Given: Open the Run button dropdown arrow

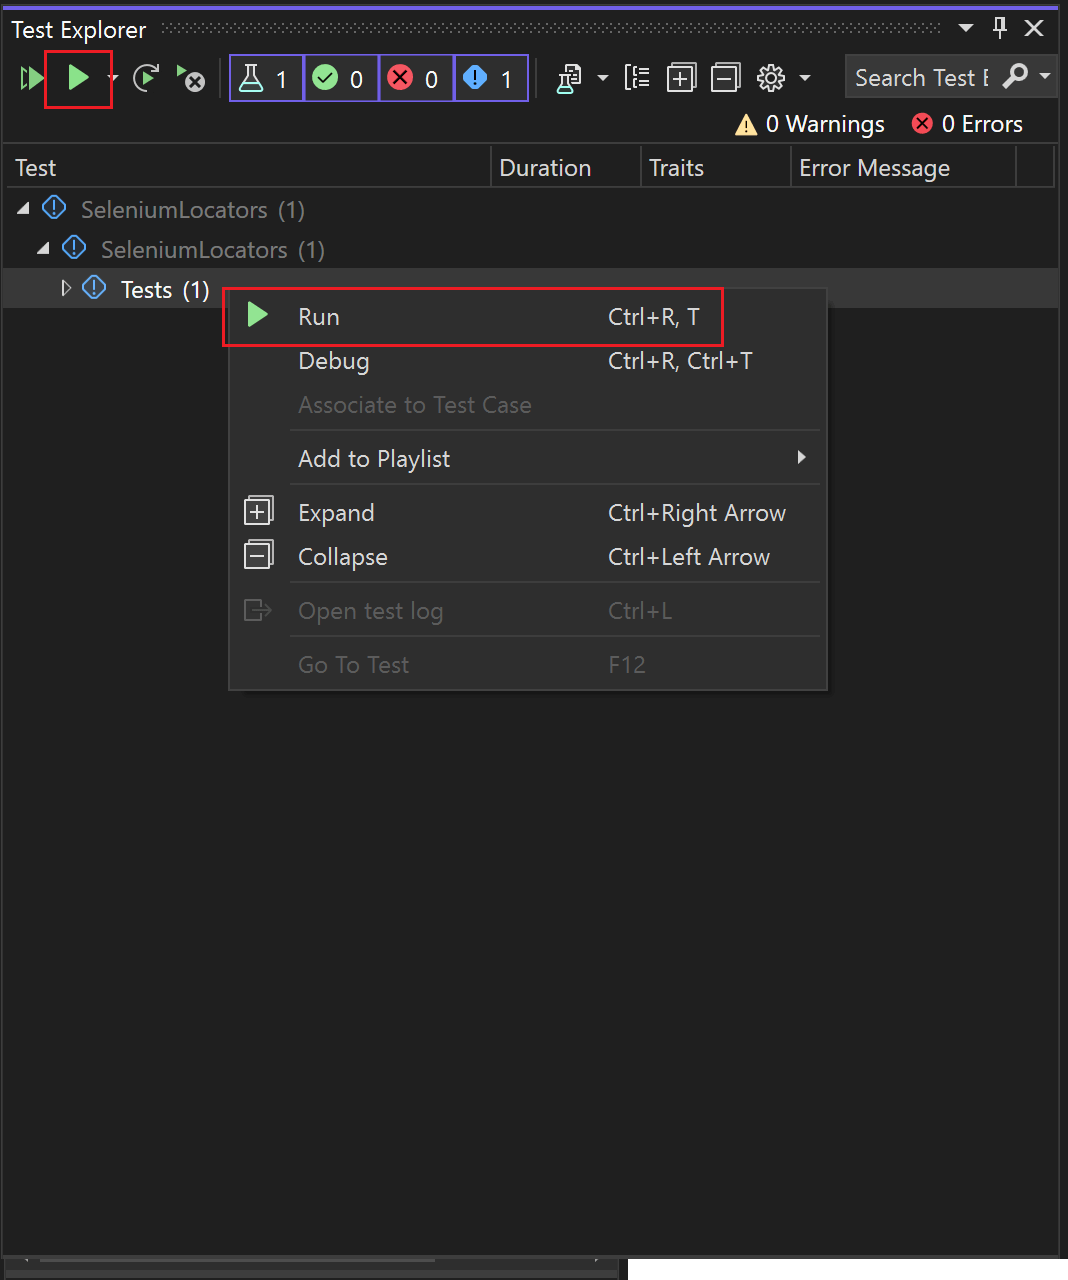Looking at the screenshot, I should click(113, 78).
